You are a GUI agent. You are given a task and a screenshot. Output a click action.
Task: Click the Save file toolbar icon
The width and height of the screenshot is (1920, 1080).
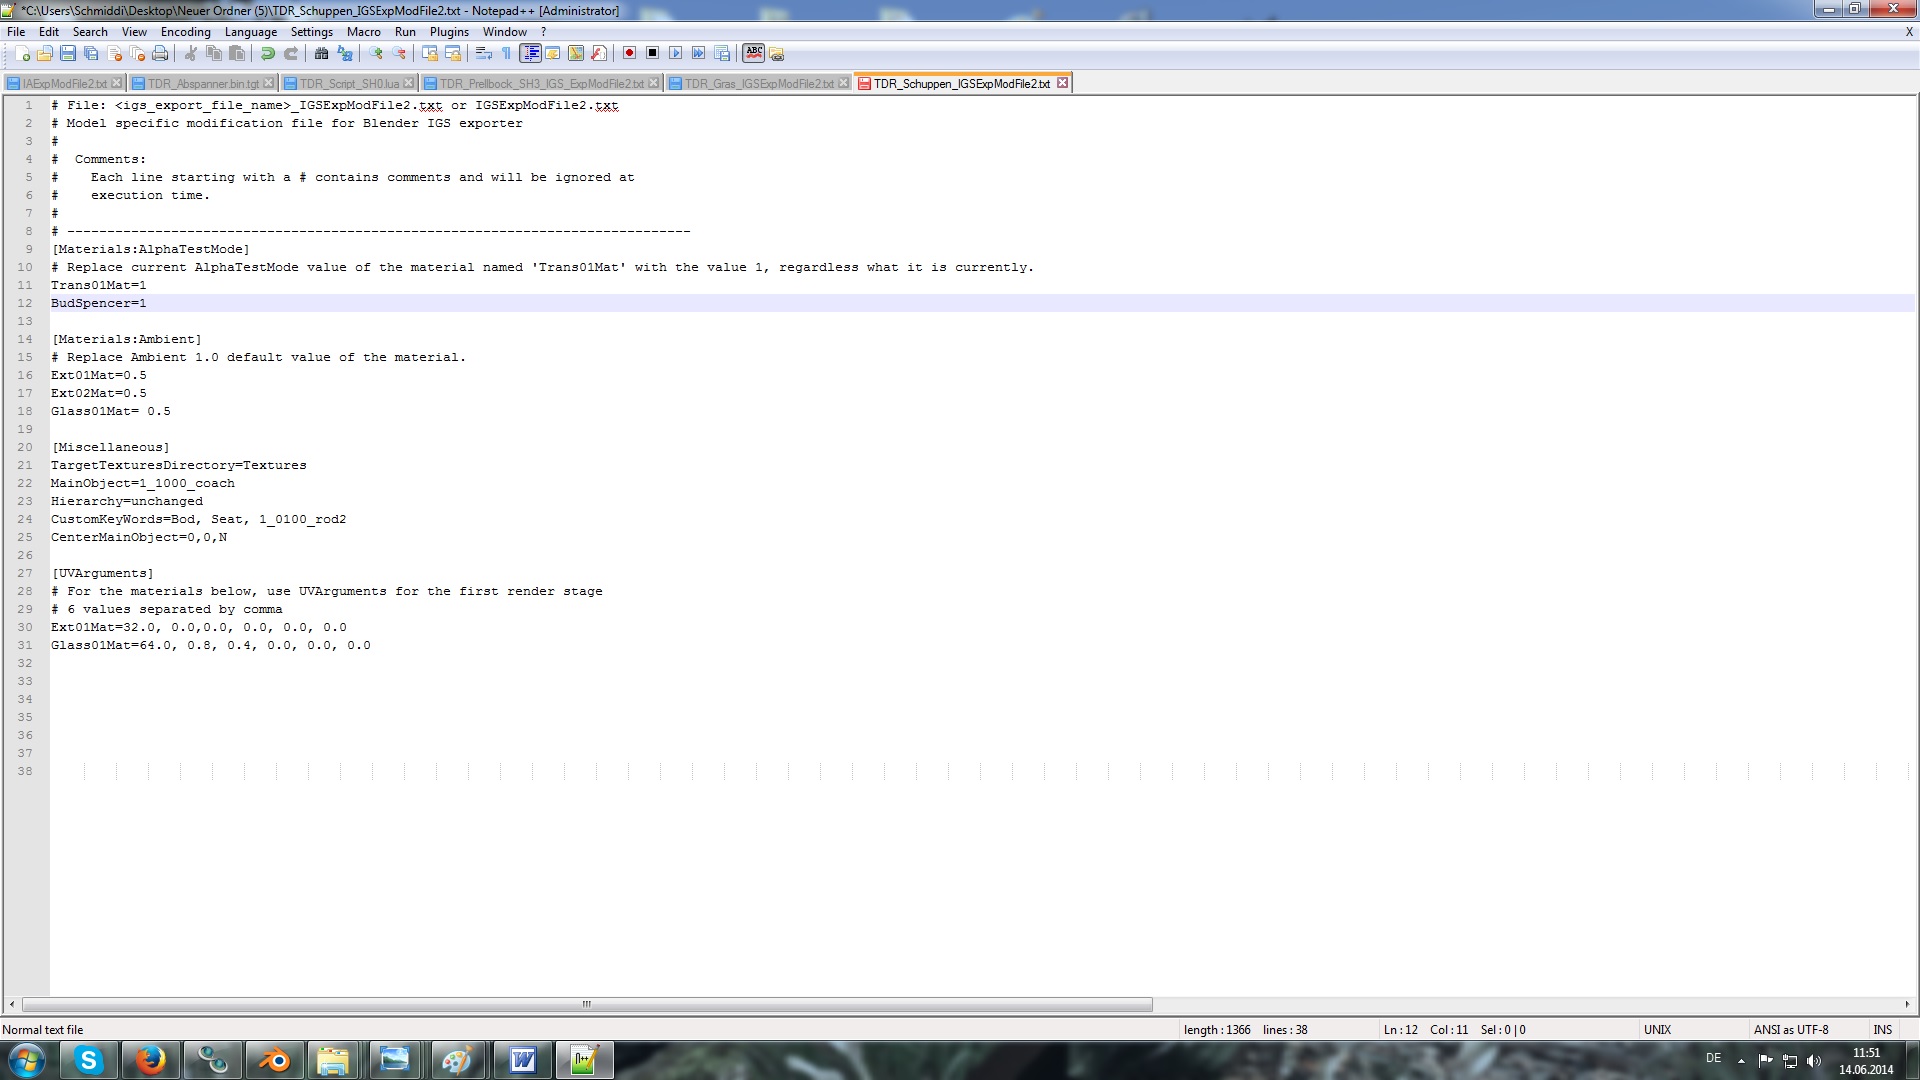tap(68, 53)
